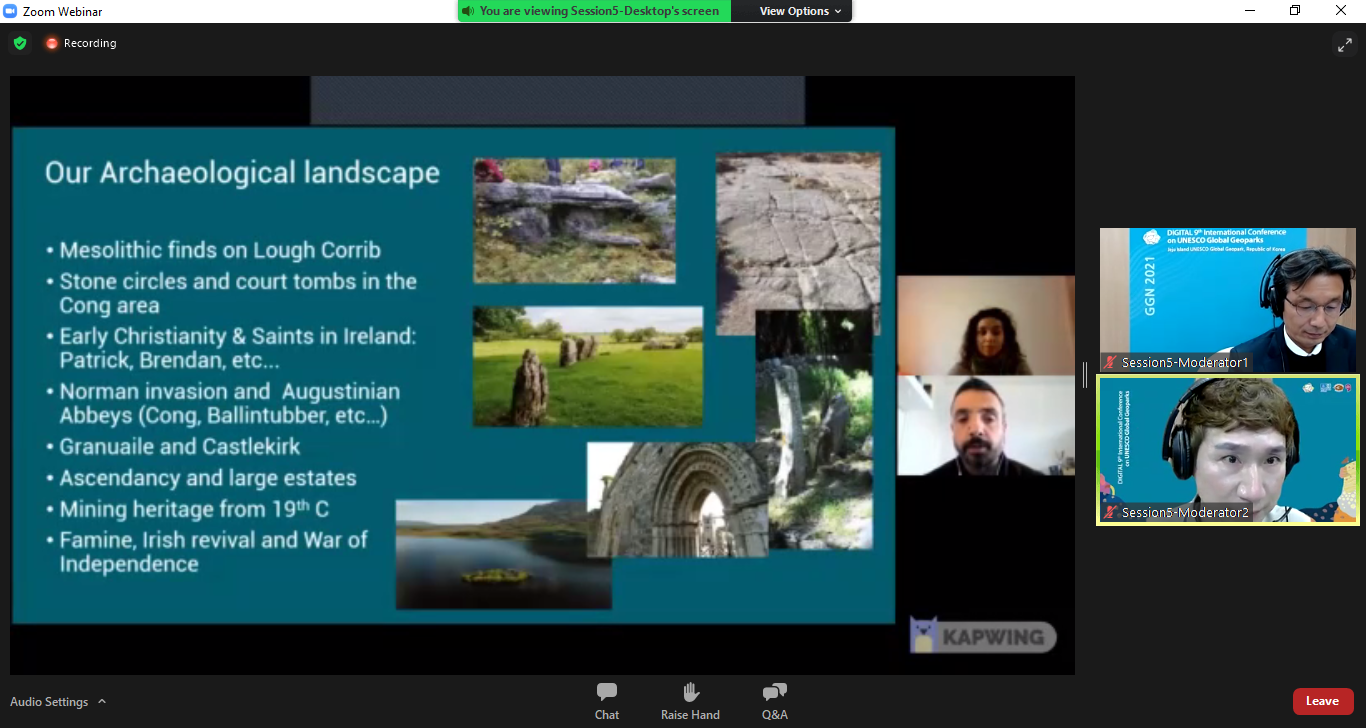Click the bearded man's video in shared screen
Viewport: 1366px width, 728px height.
985,425
